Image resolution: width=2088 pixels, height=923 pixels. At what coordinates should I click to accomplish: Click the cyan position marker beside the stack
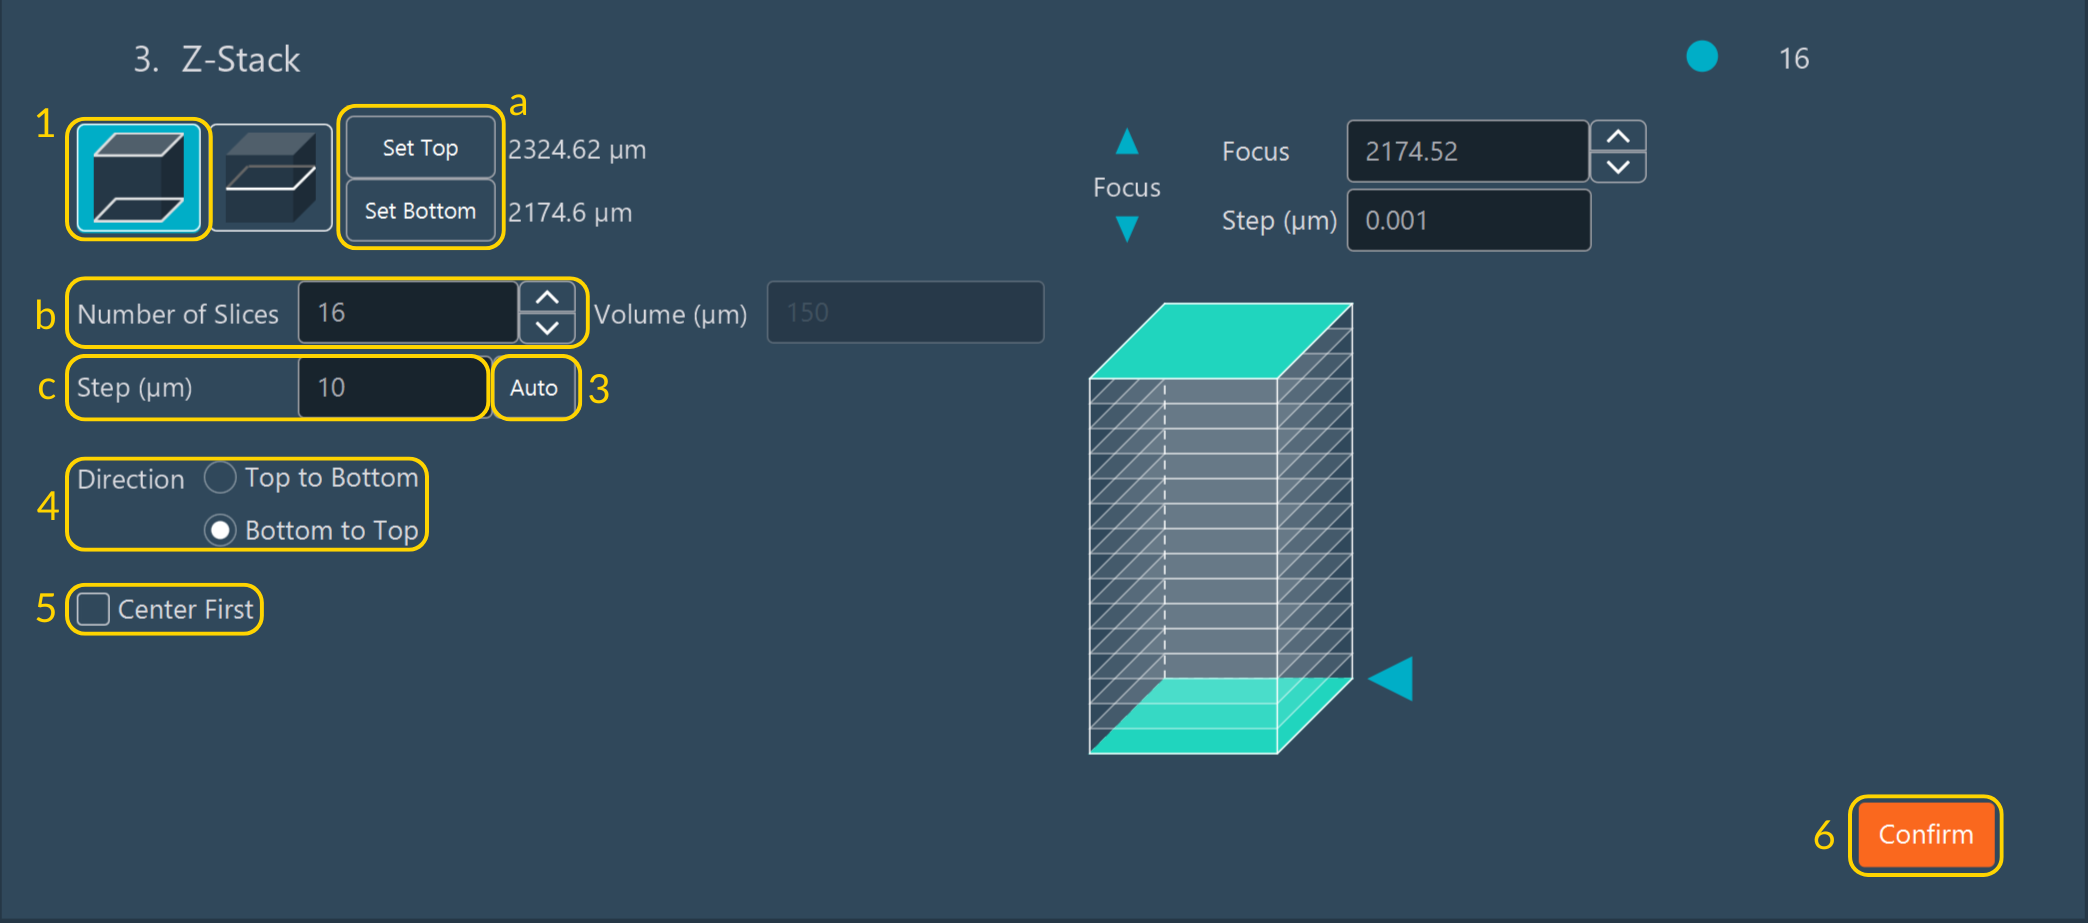1392,679
